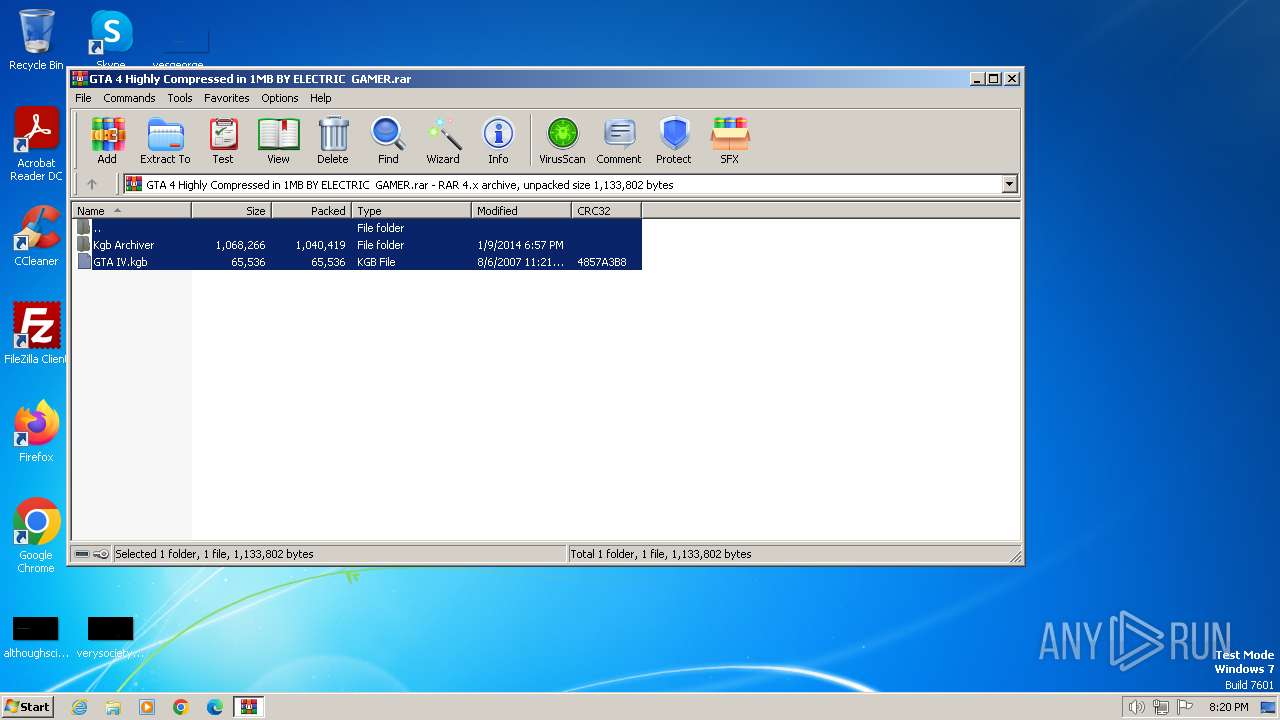Open Windows Media Player in taskbar
This screenshot has width=1280, height=720.
tap(147, 707)
